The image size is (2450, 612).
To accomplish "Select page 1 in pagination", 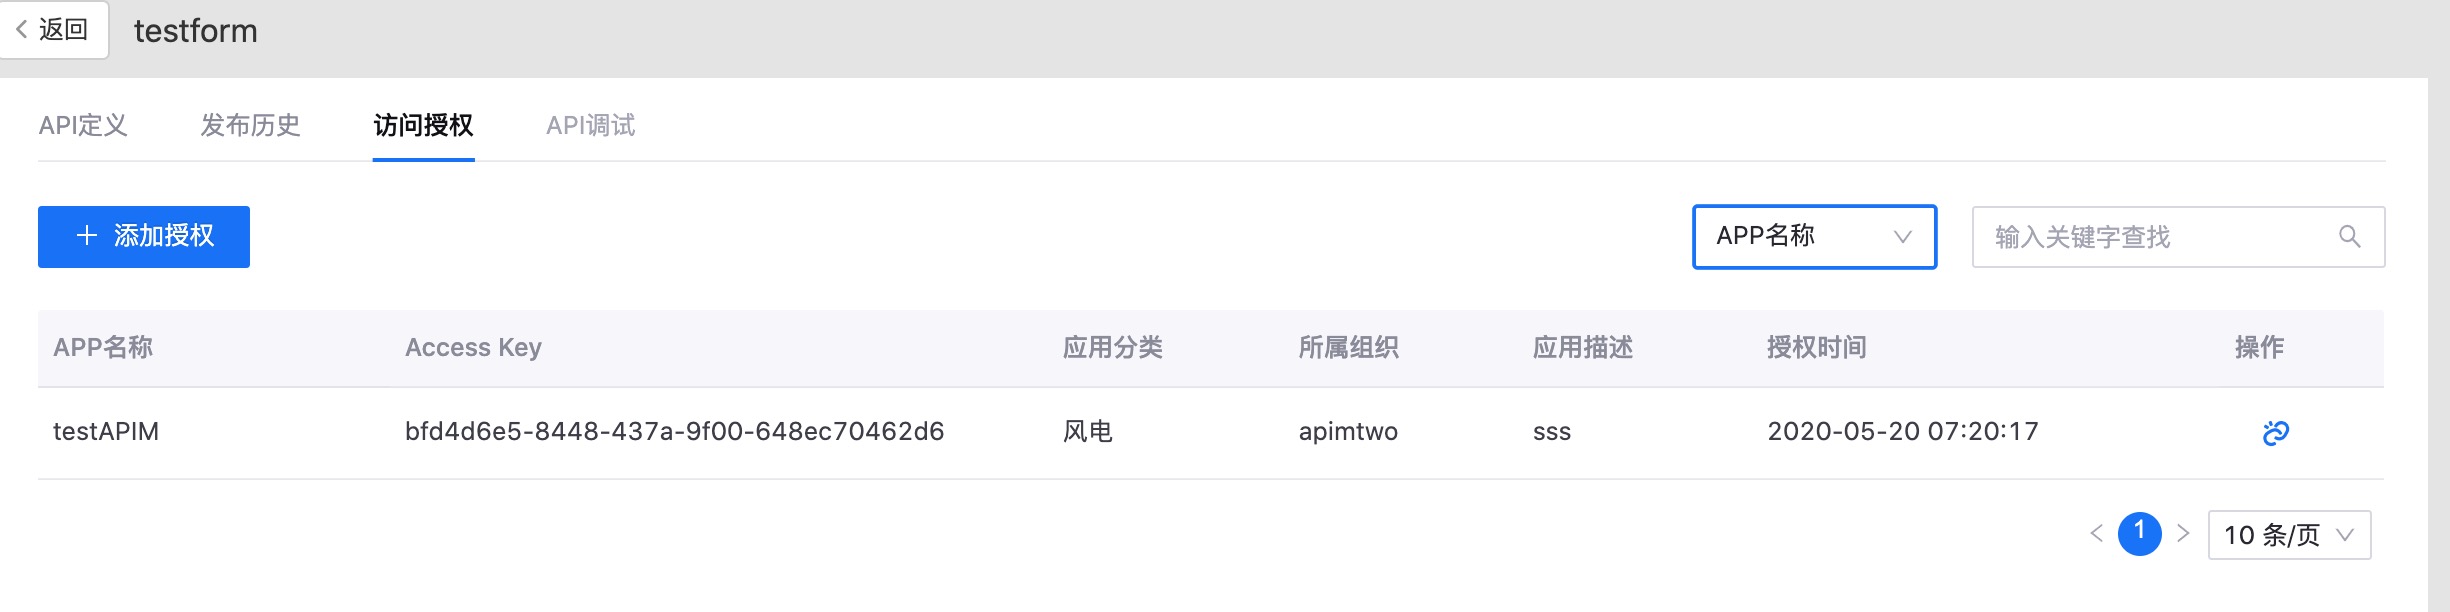I will pos(2140,535).
